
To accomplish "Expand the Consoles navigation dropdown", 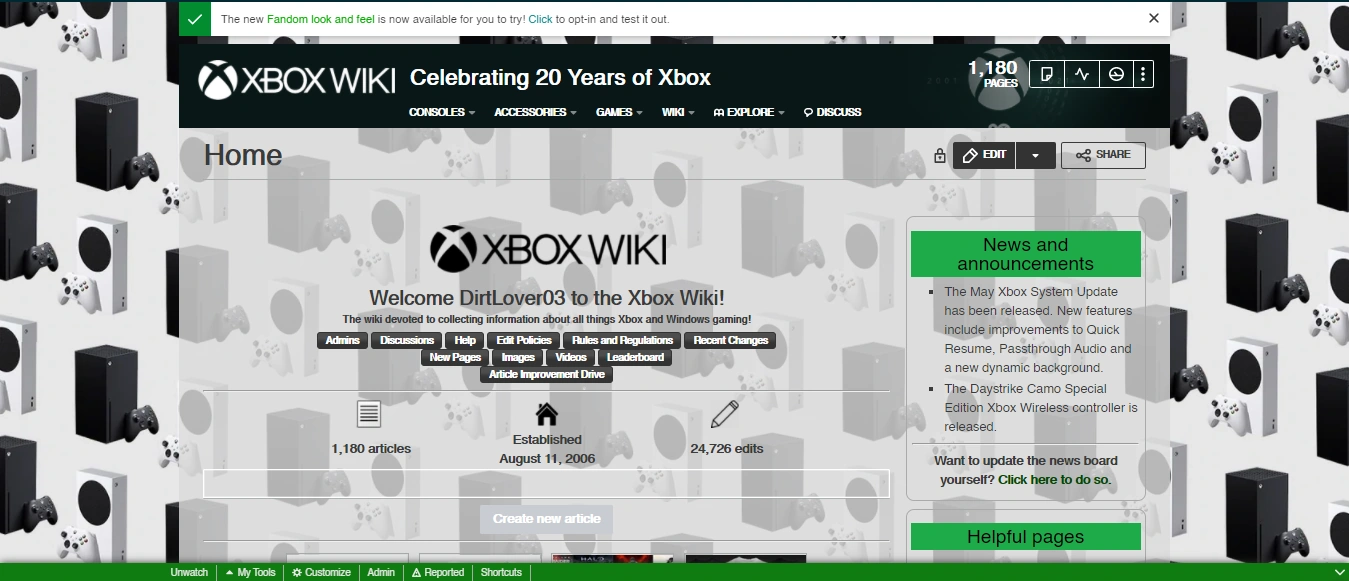I will (x=442, y=112).
